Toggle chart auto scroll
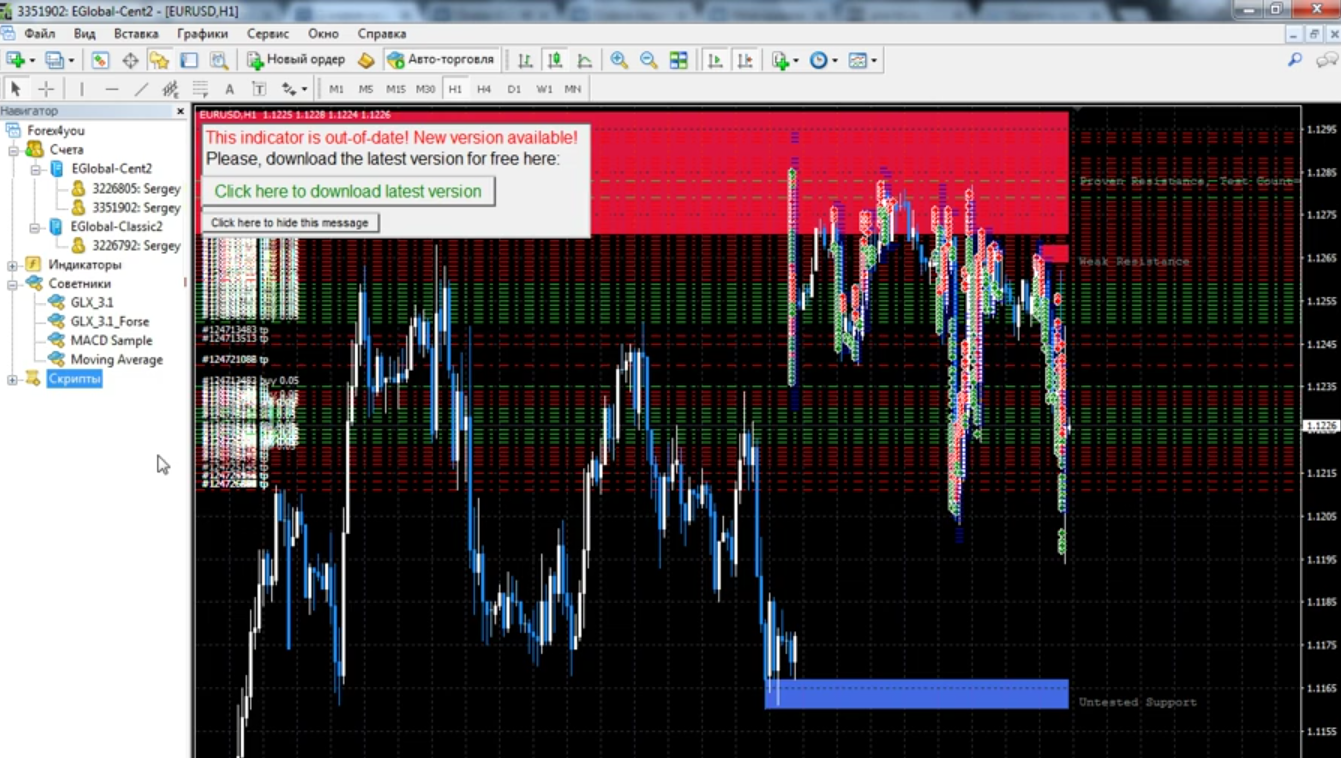This screenshot has width=1341, height=758. [x=715, y=60]
